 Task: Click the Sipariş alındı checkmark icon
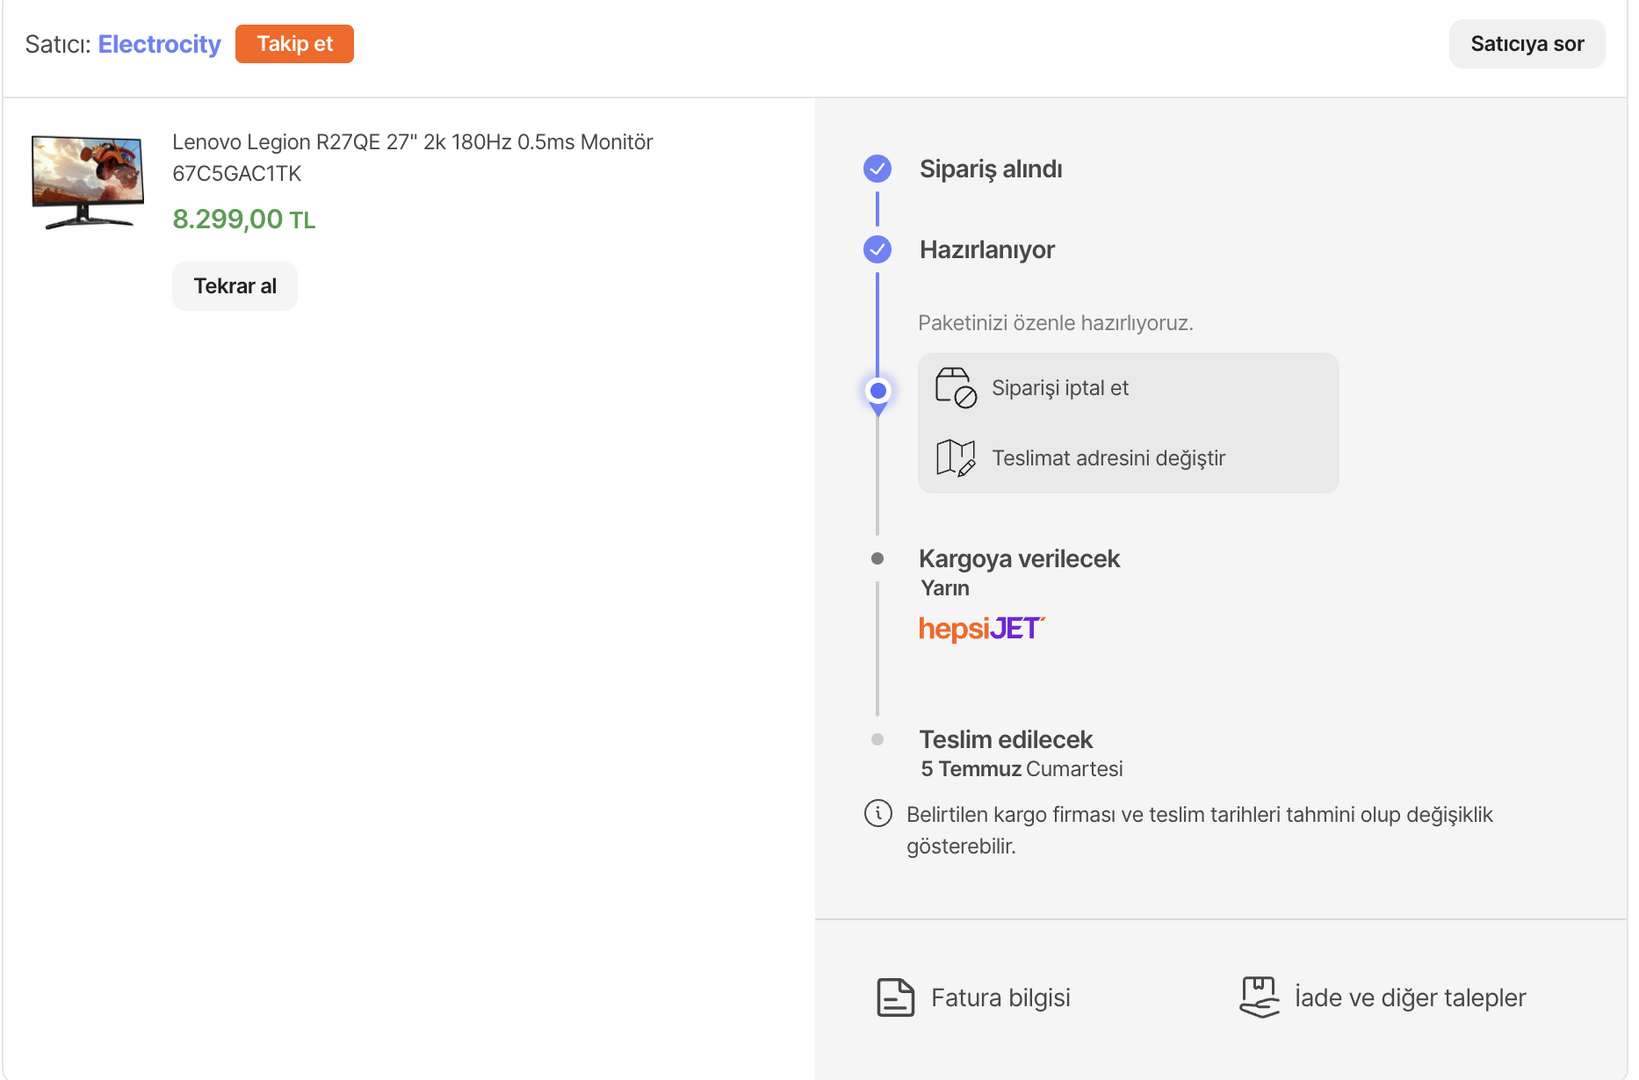(877, 169)
